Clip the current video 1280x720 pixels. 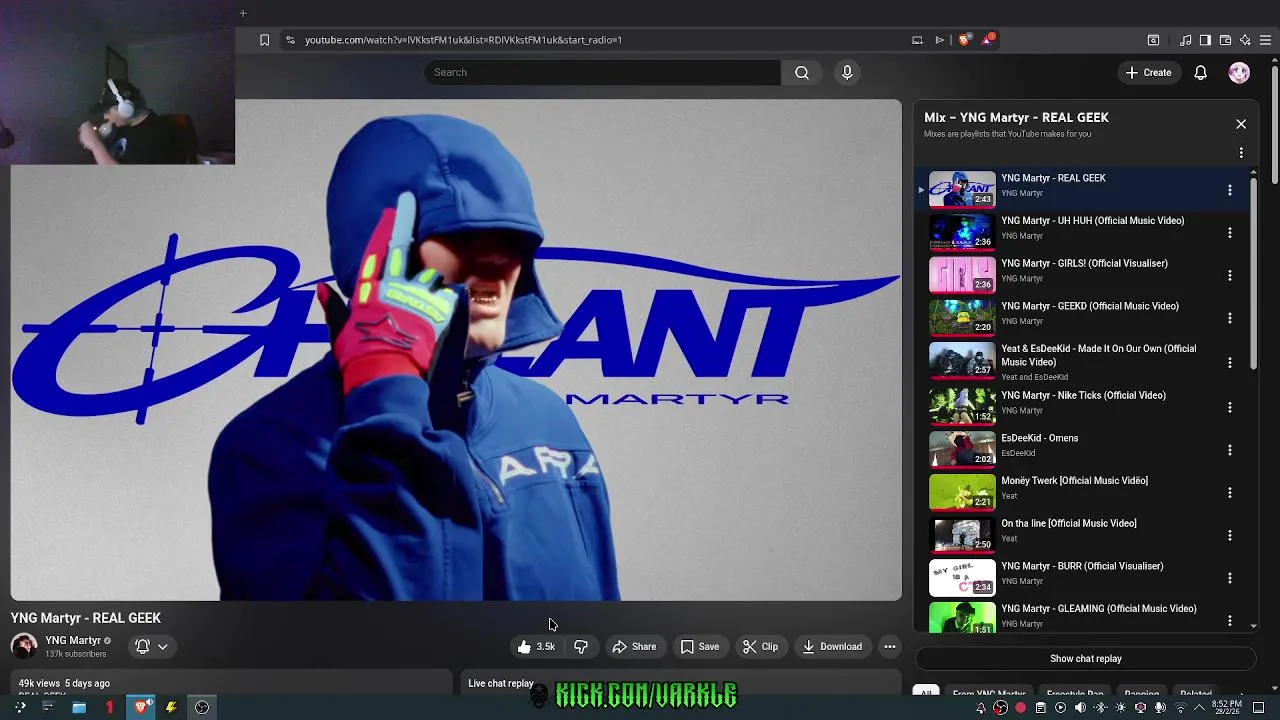tap(760, 646)
